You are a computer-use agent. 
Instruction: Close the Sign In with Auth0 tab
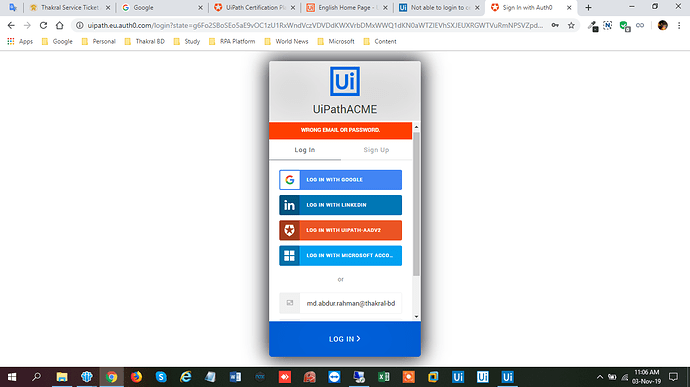(x=569, y=7)
